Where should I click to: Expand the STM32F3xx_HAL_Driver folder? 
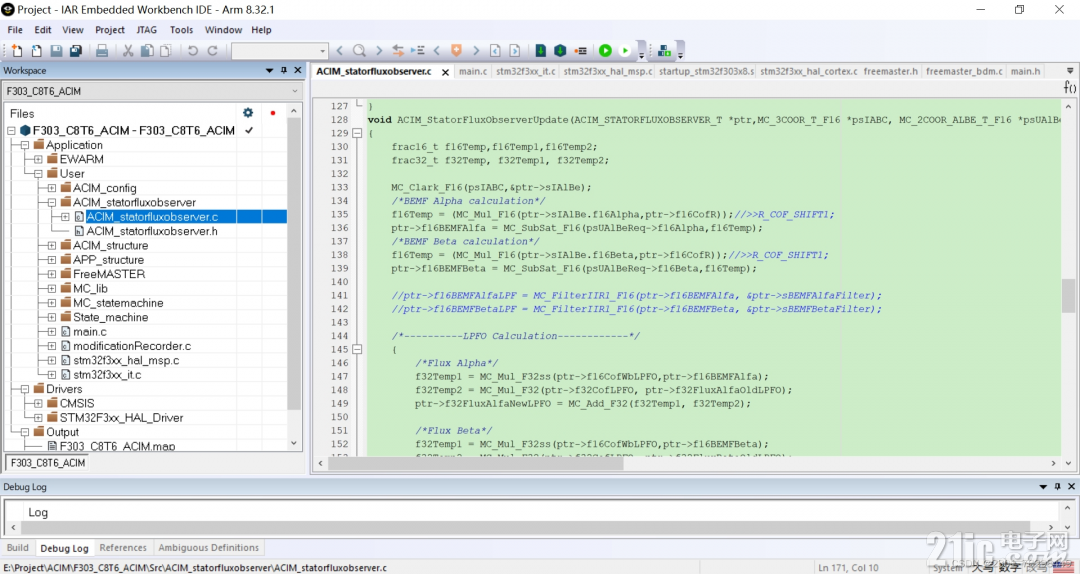click(x=38, y=418)
